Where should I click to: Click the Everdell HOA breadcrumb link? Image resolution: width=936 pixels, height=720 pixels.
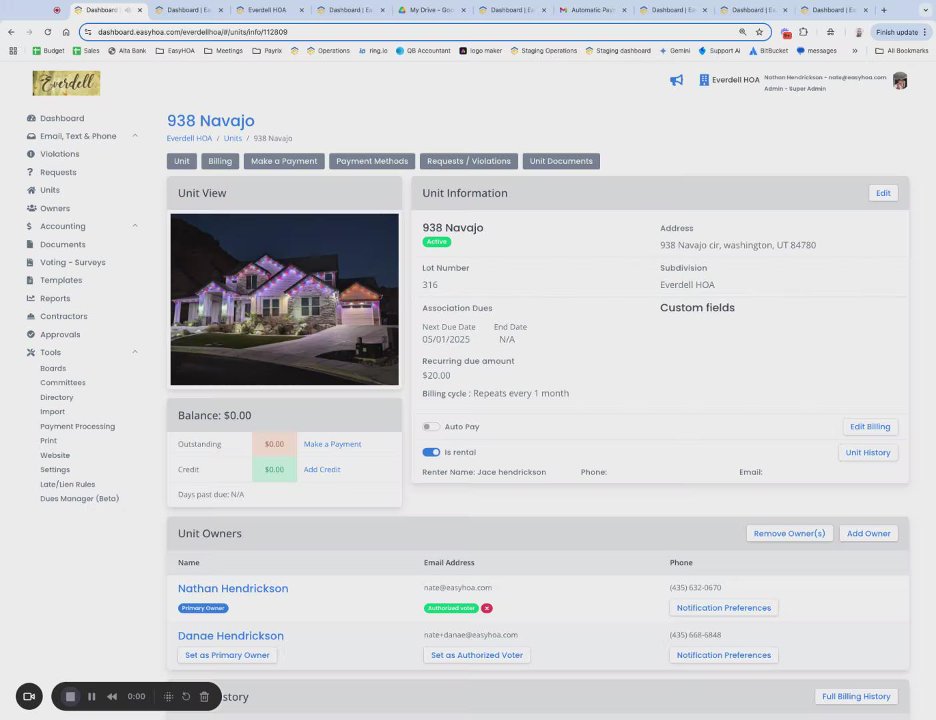[x=189, y=139]
